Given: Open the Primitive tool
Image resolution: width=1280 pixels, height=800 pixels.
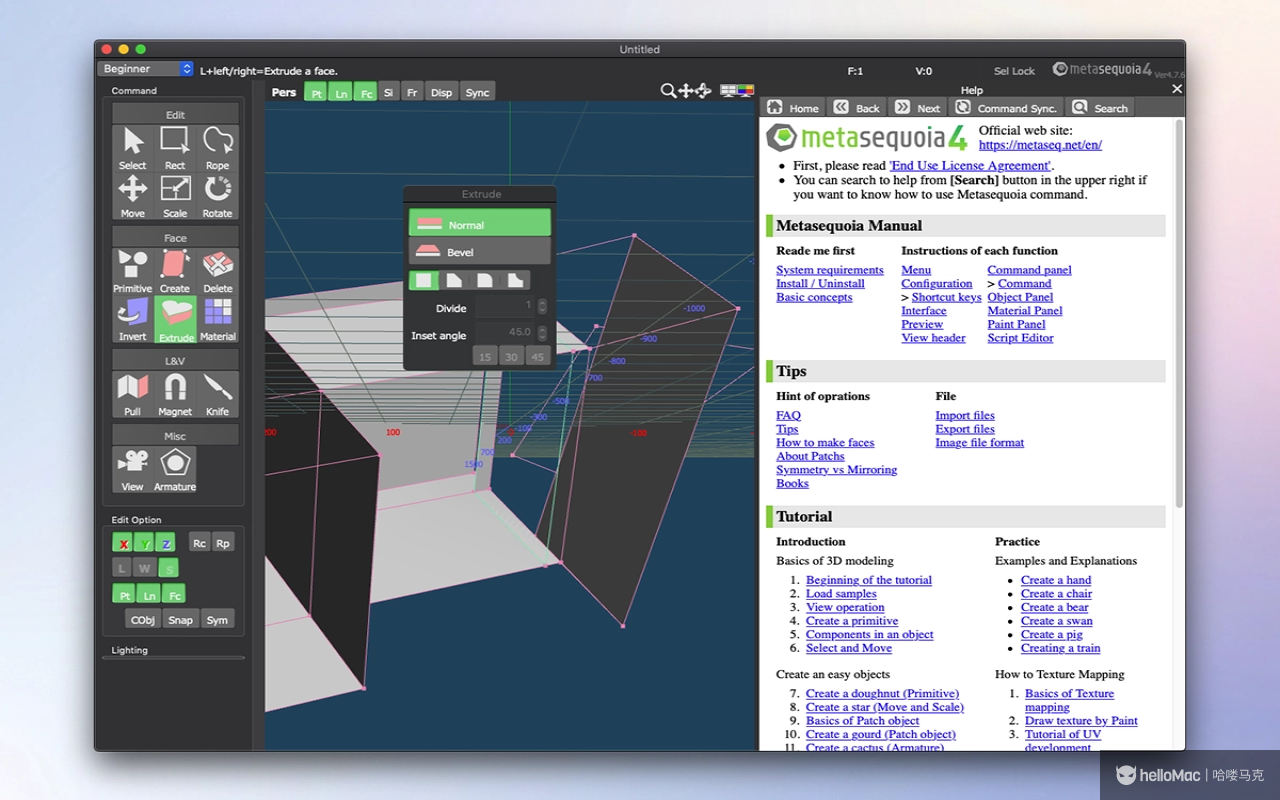Looking at the screenshot, I should tap(133, 272).
